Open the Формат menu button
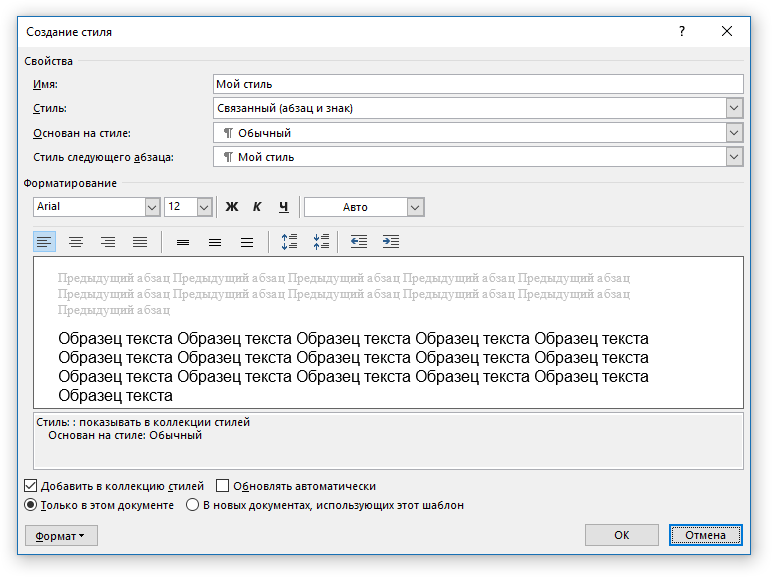 click(x=61, y=536)
